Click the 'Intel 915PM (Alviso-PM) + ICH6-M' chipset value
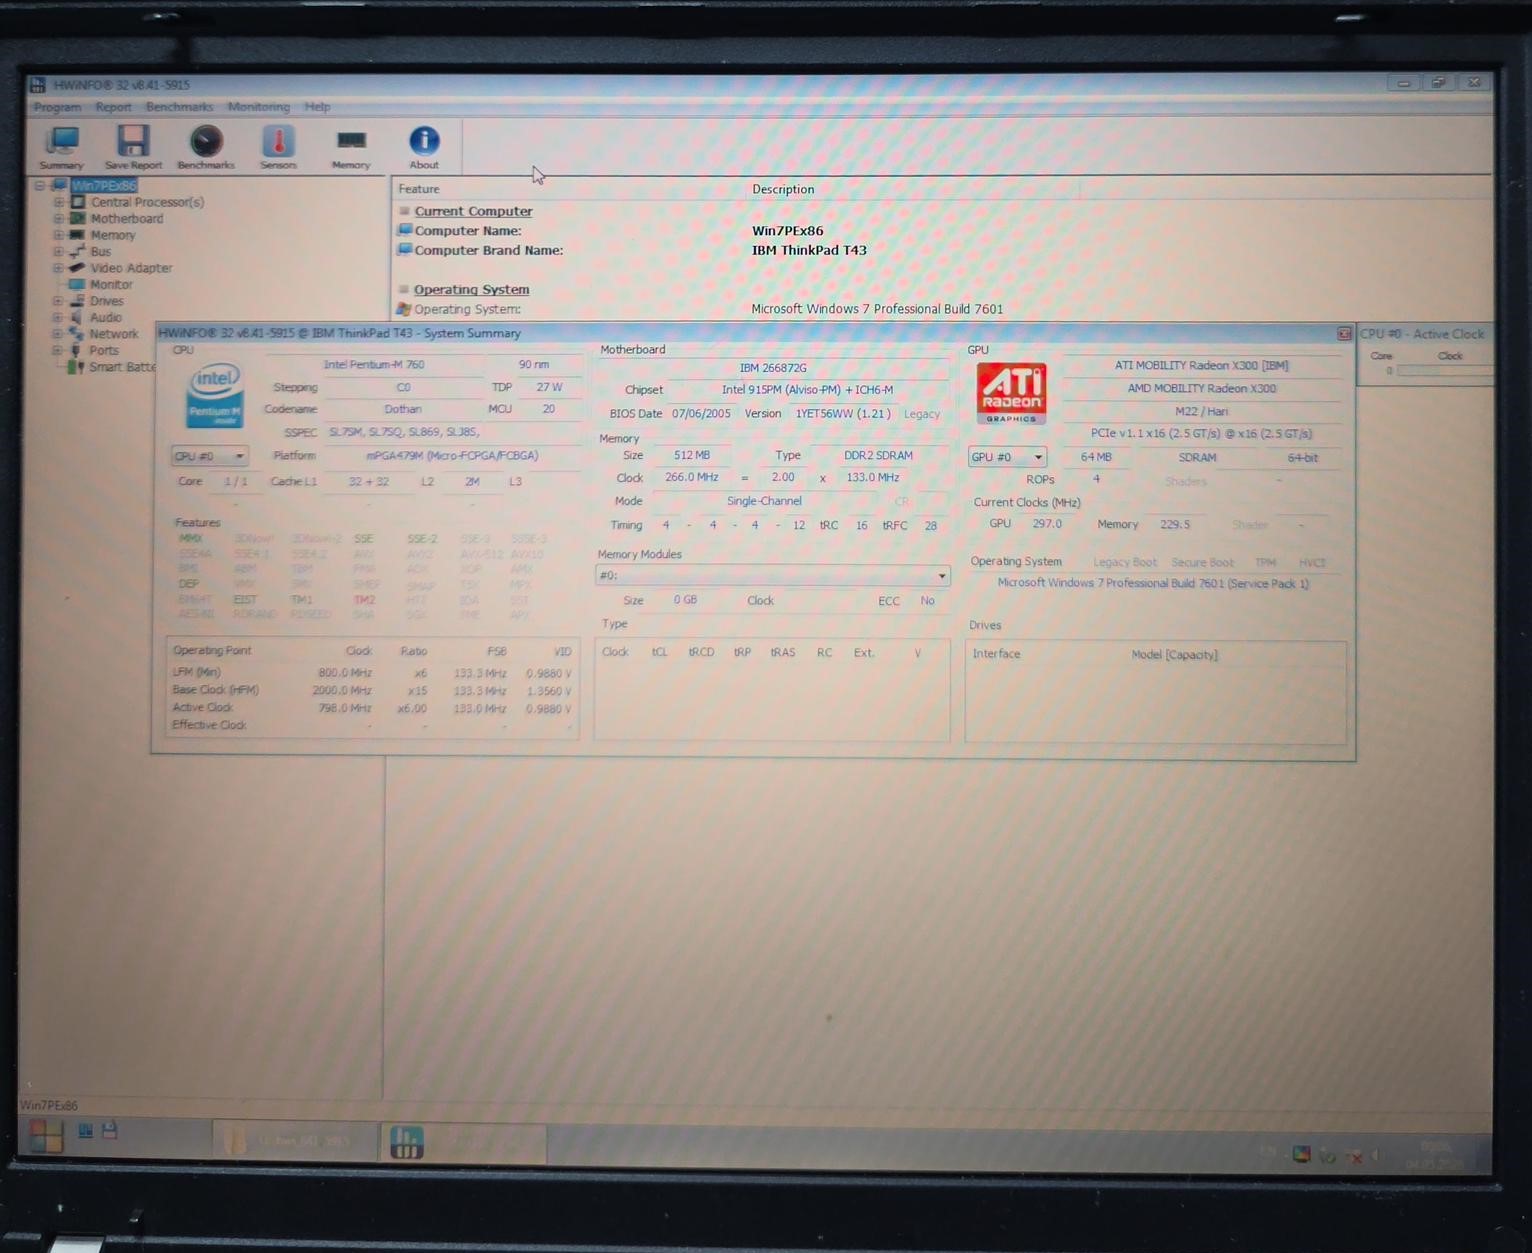The height and width of the screenshot is (1253, 1532). click(x=807, y=390)
